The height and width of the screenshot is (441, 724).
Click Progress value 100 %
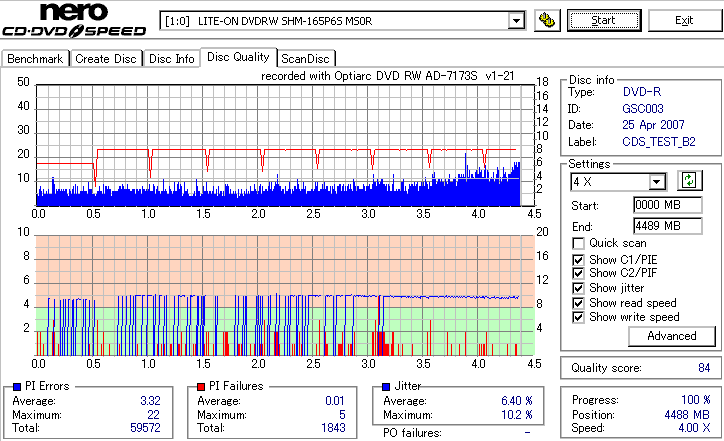click(696, 400)
